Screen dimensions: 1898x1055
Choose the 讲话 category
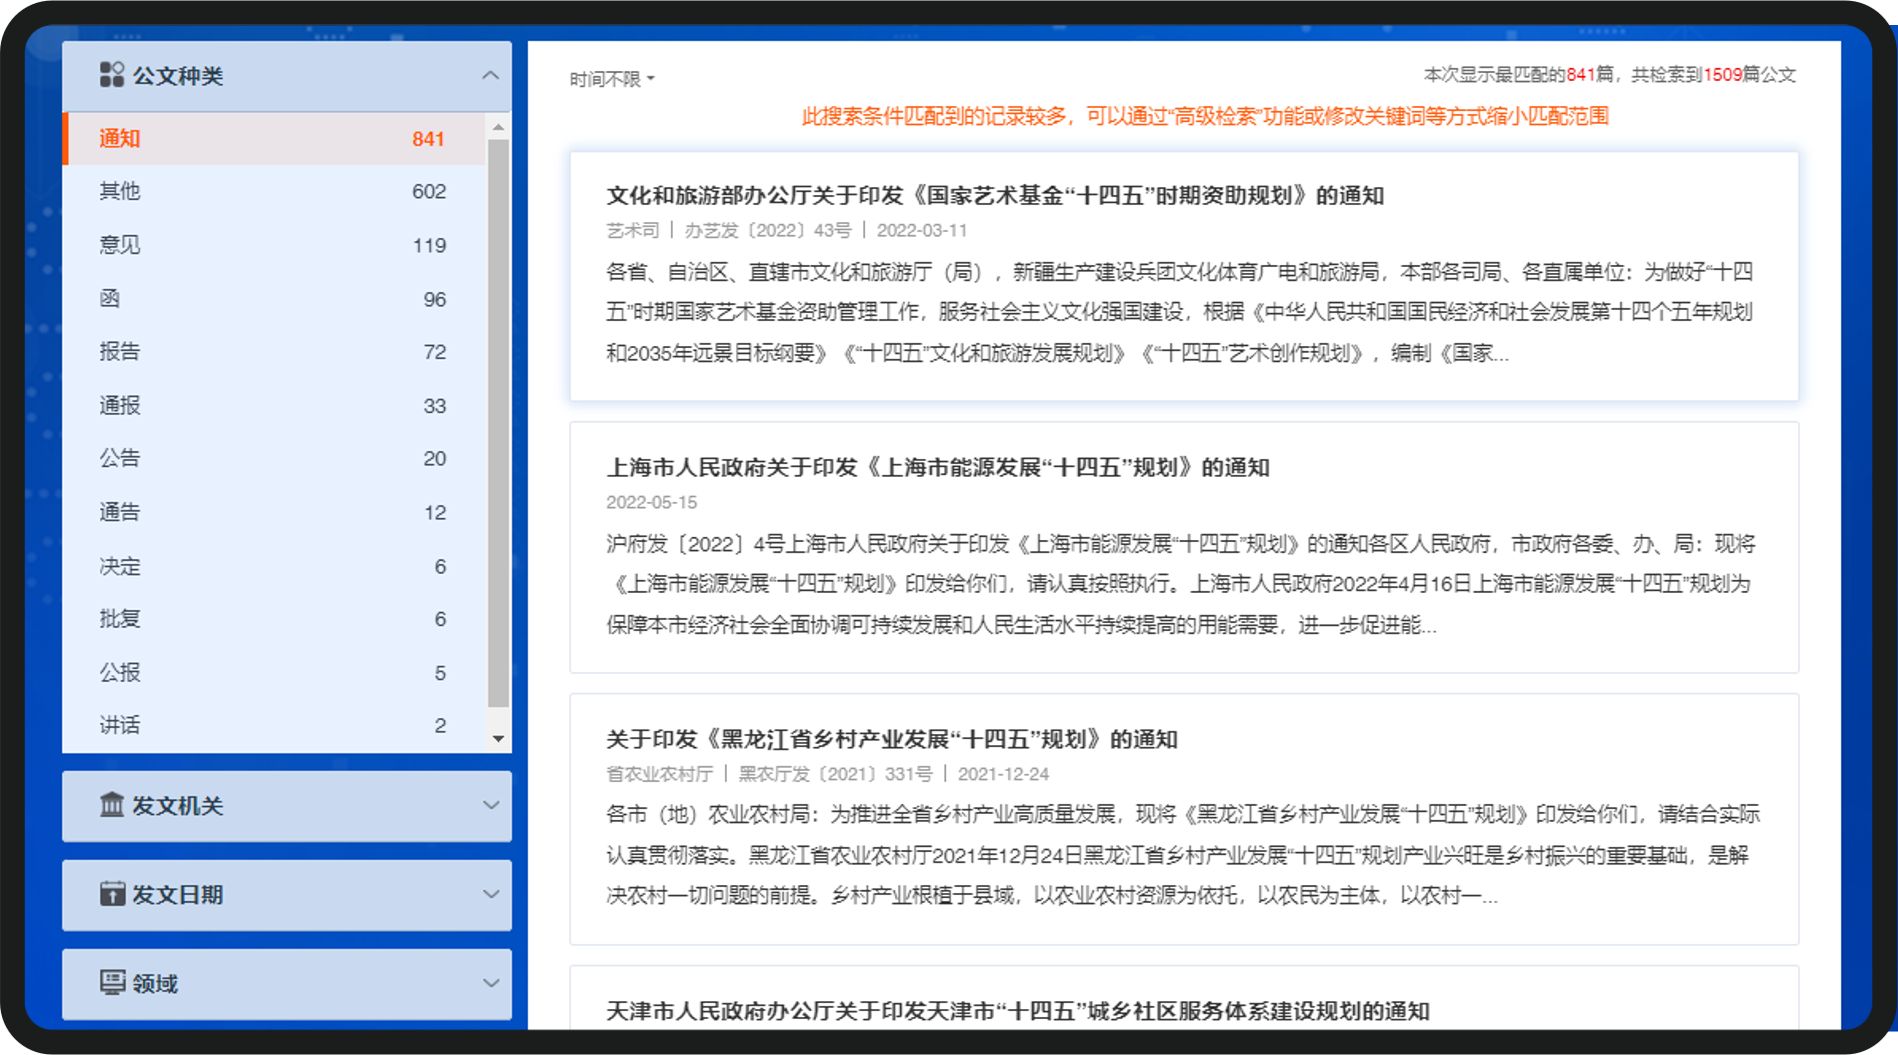pos(275,726)
